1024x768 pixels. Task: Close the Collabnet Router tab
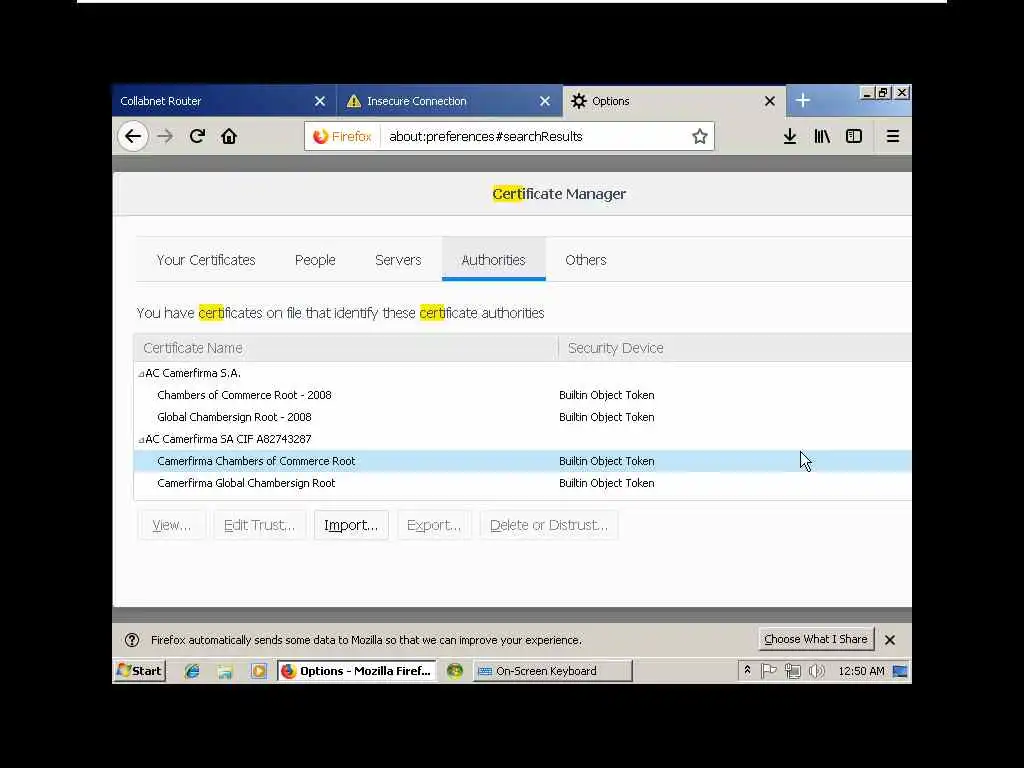[319, 101]
